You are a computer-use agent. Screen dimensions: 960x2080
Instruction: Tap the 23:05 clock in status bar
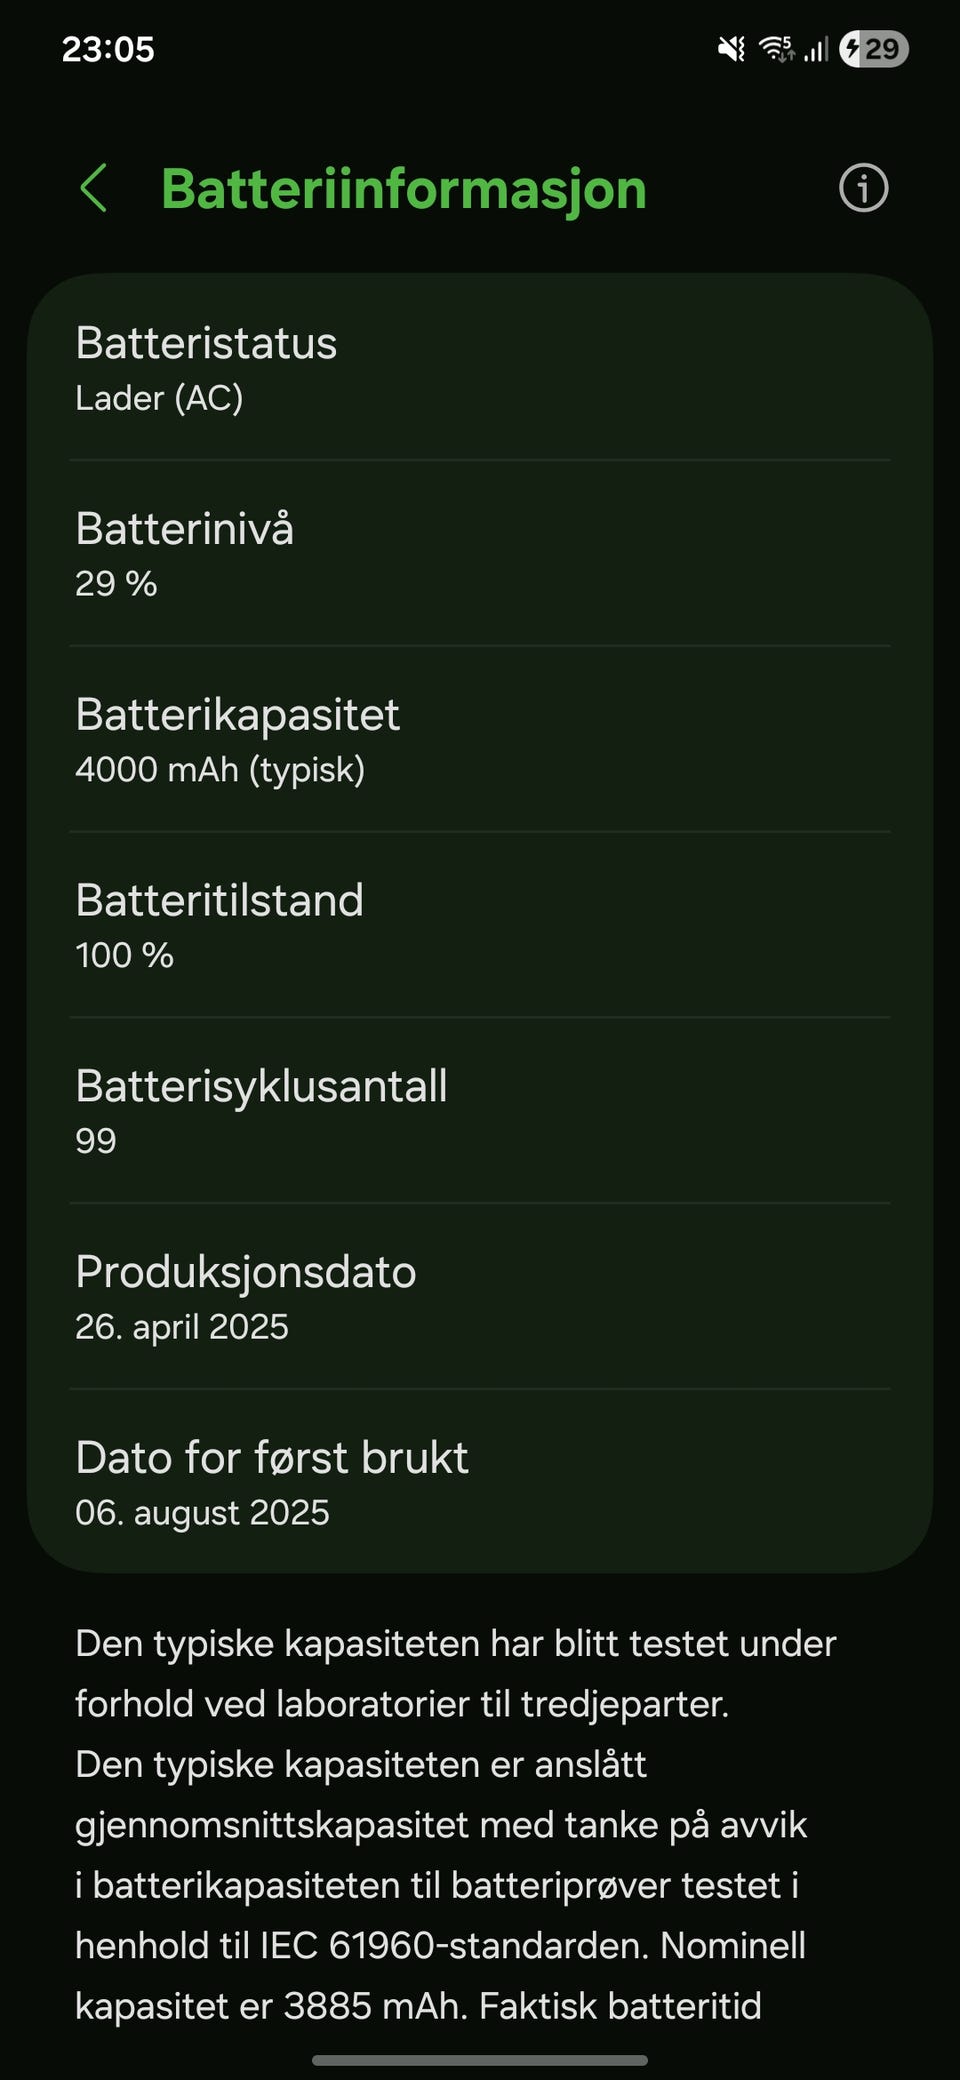pos(108,49)
